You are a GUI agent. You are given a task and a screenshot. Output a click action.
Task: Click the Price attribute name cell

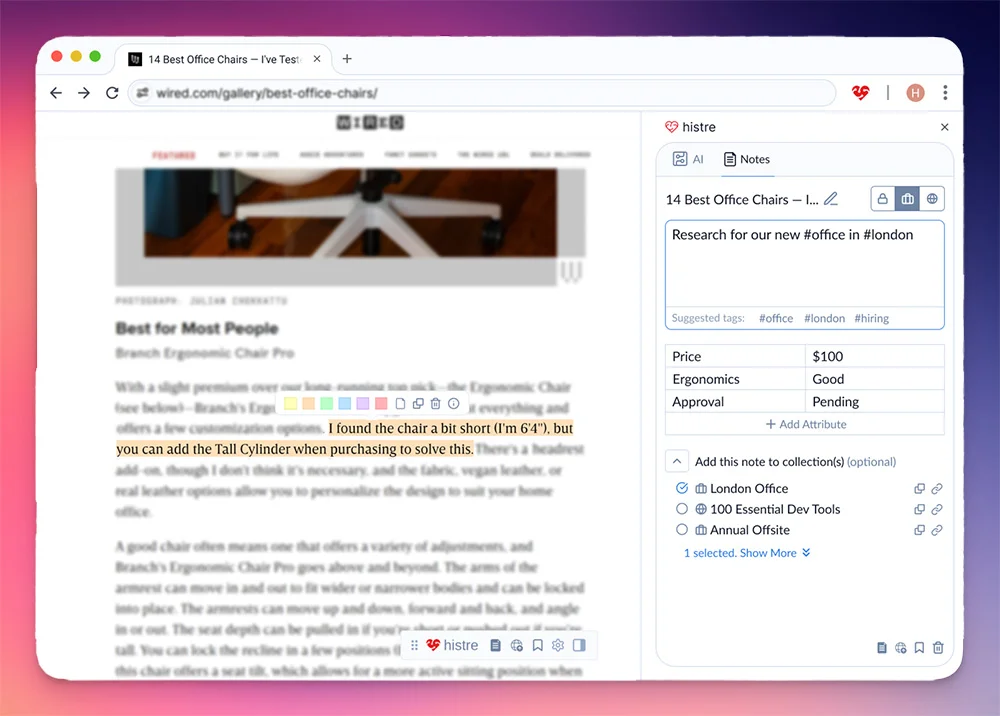tap(735, 356)
